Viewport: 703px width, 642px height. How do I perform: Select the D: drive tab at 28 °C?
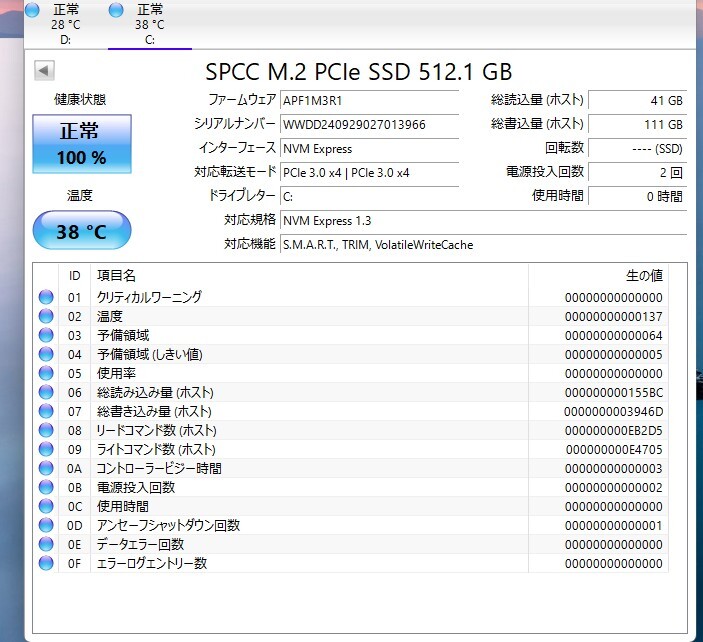[x=65, y=24]
